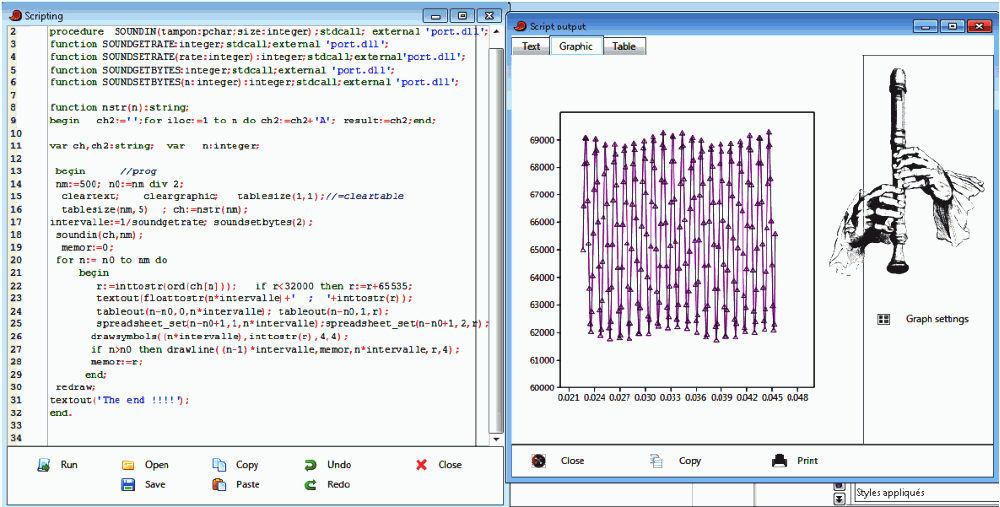Viewport: 1000px width, 507px height.
Task: Click on the purple waveform graph plot
Action: 679,236
